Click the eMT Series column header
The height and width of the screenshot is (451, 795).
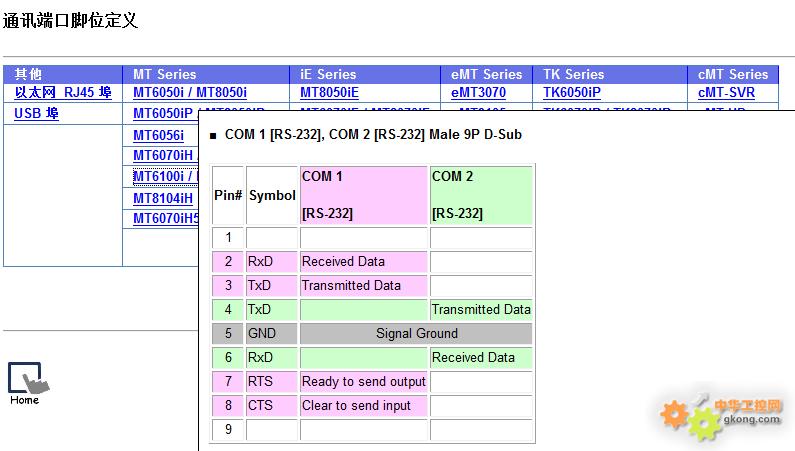tap(486, 74)
